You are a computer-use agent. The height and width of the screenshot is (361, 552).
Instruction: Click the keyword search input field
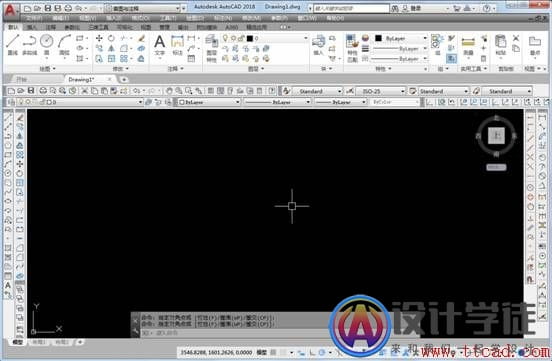352,8
